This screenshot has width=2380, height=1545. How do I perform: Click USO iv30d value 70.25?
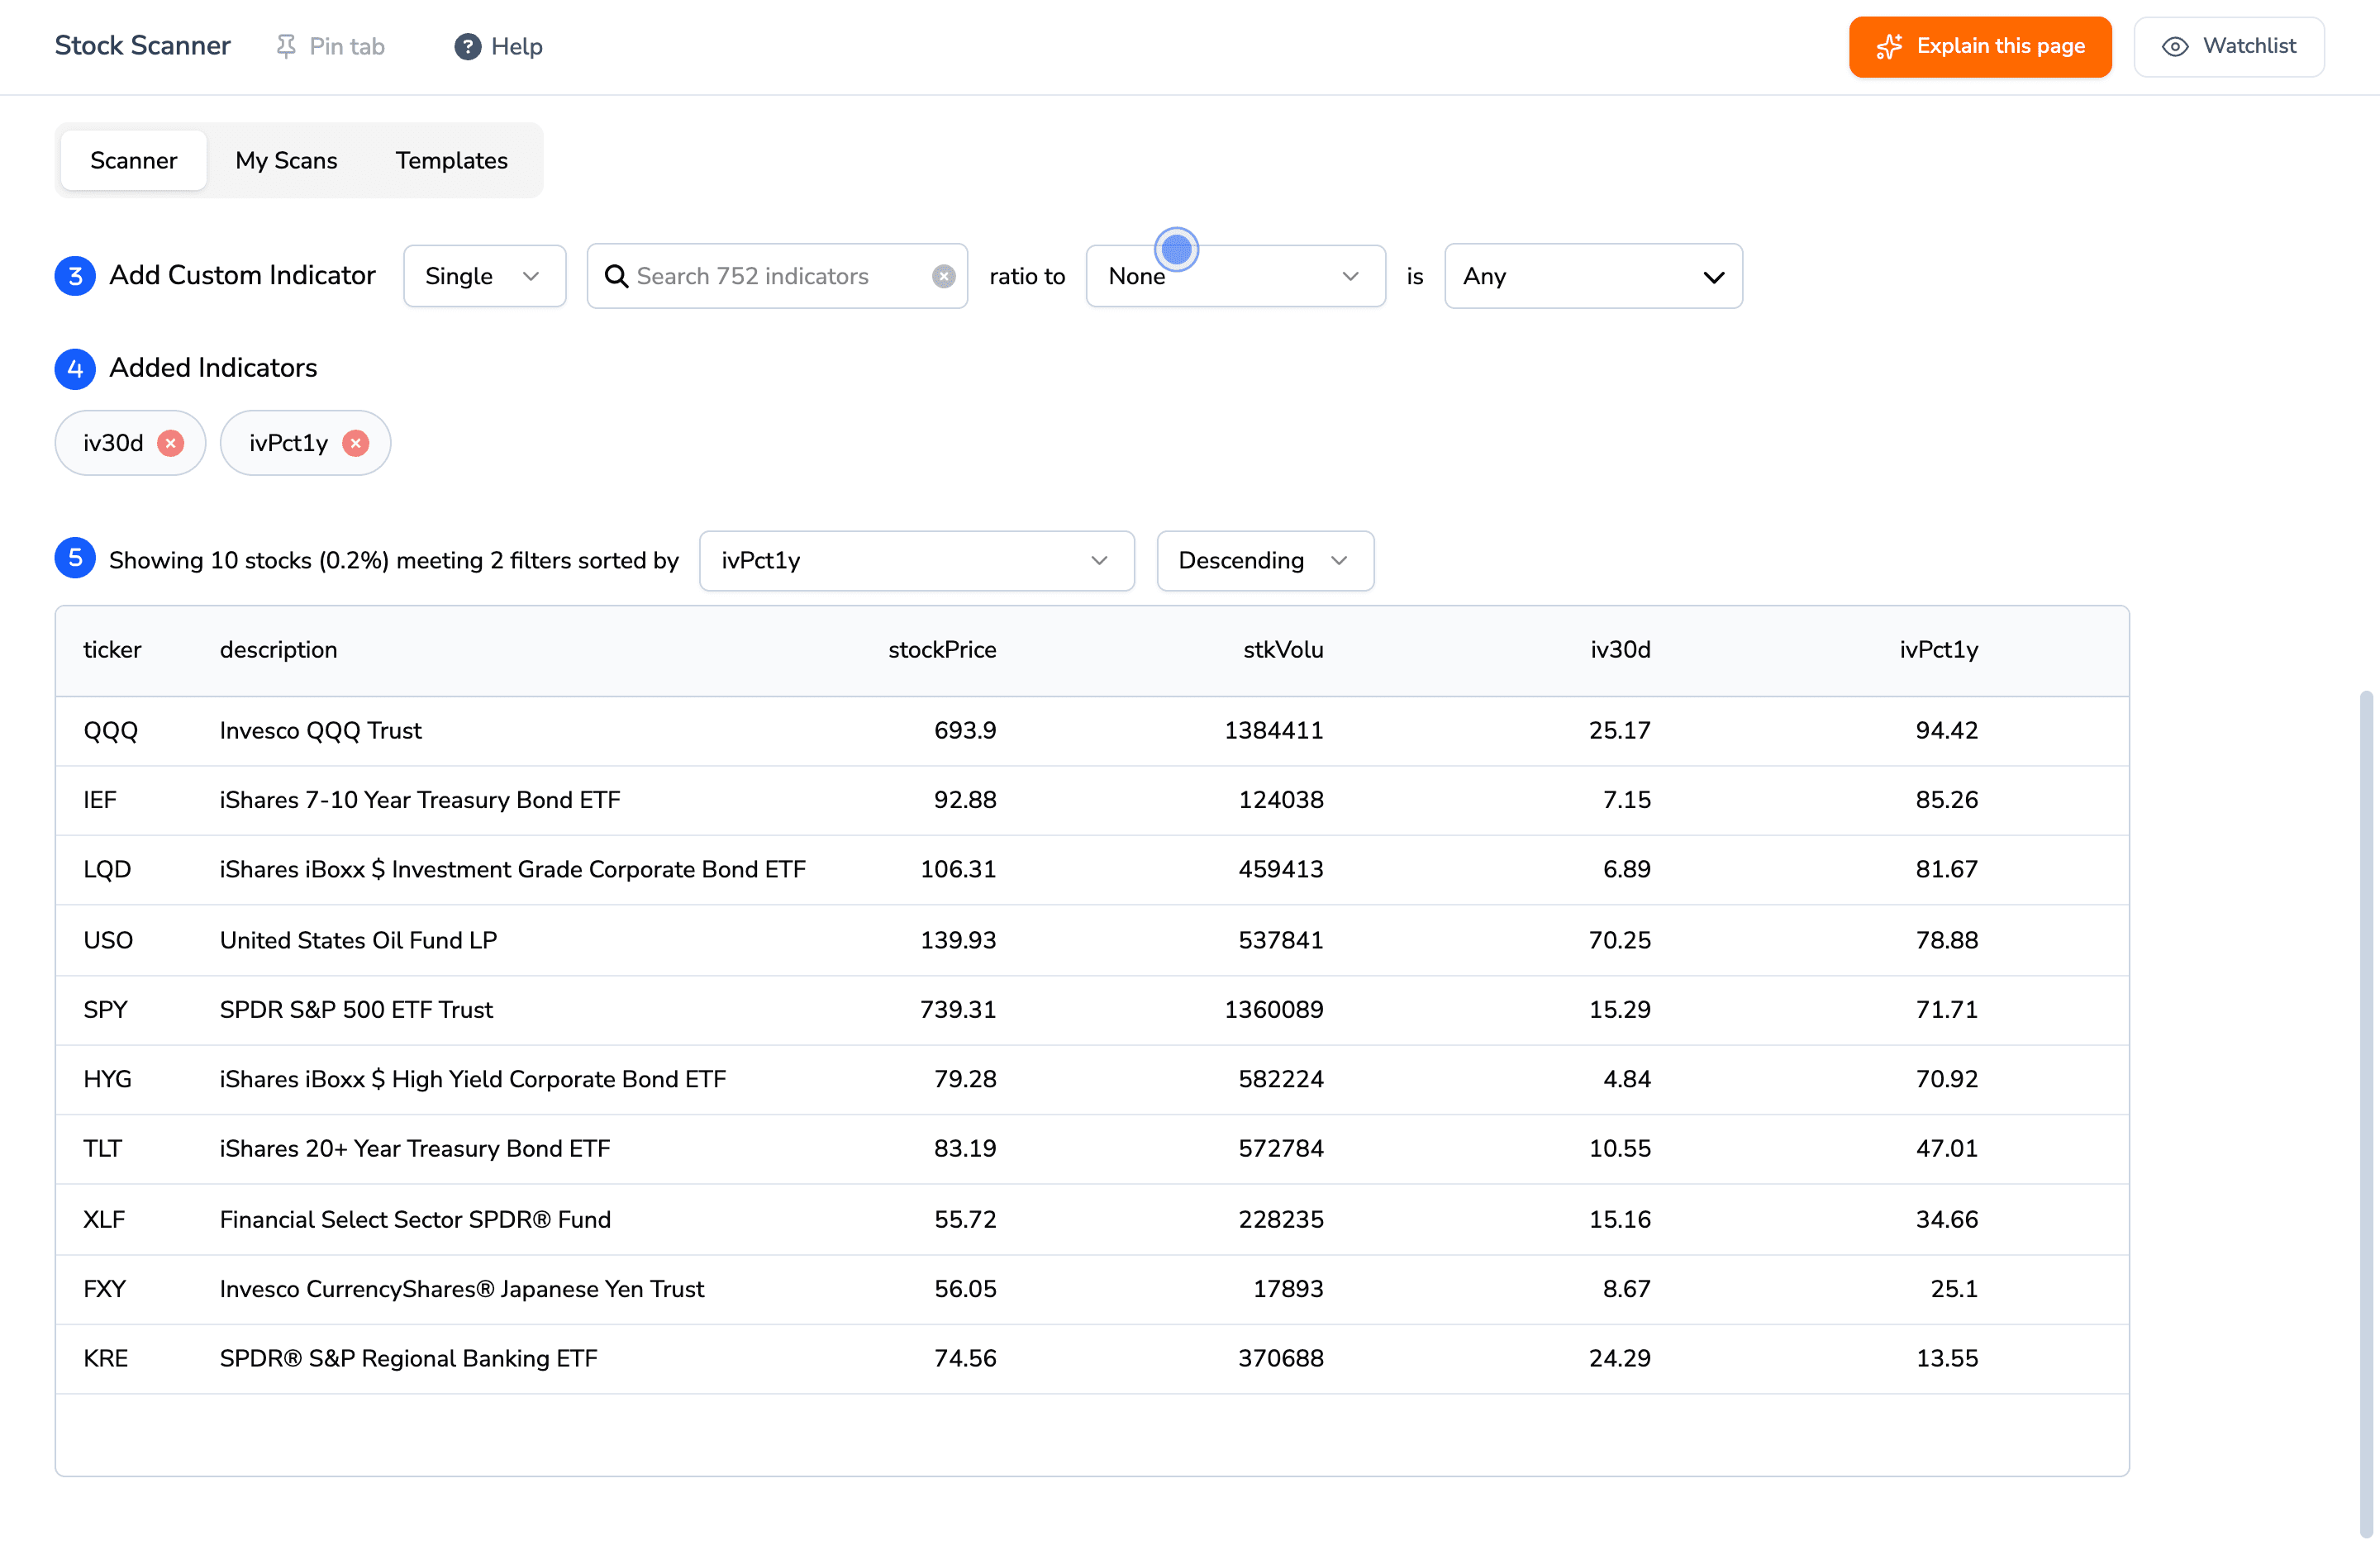pyautogui.click(x=1620, y=940)
